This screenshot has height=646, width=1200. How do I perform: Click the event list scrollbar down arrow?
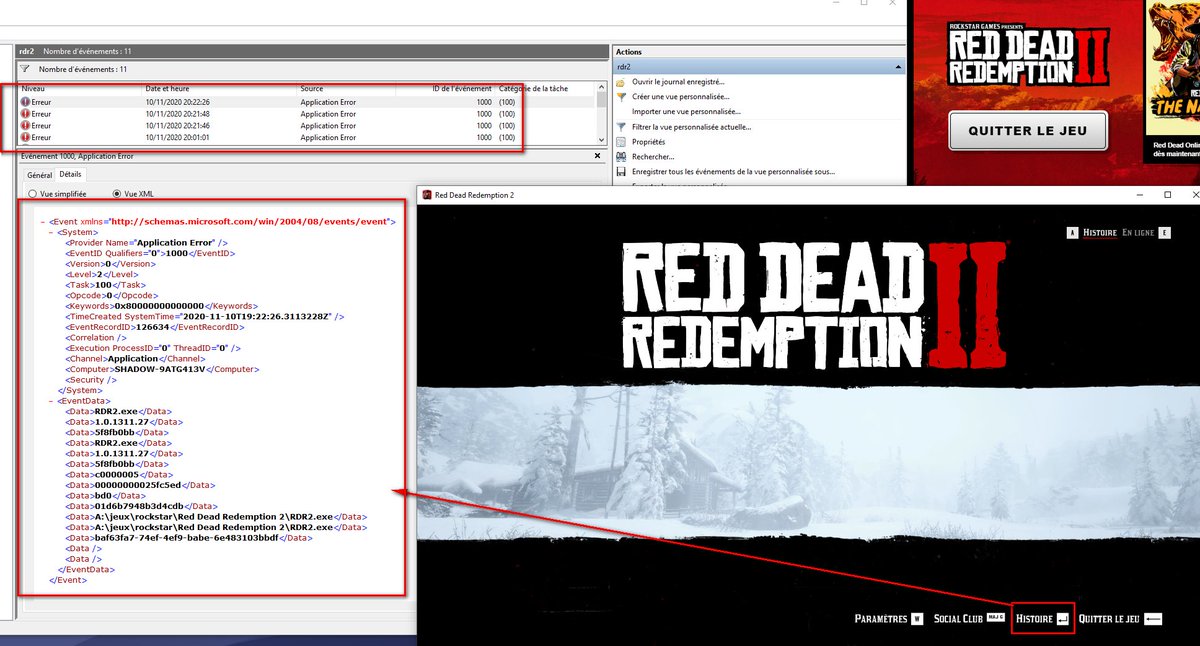pyautogui.click(x=601, y=140)
